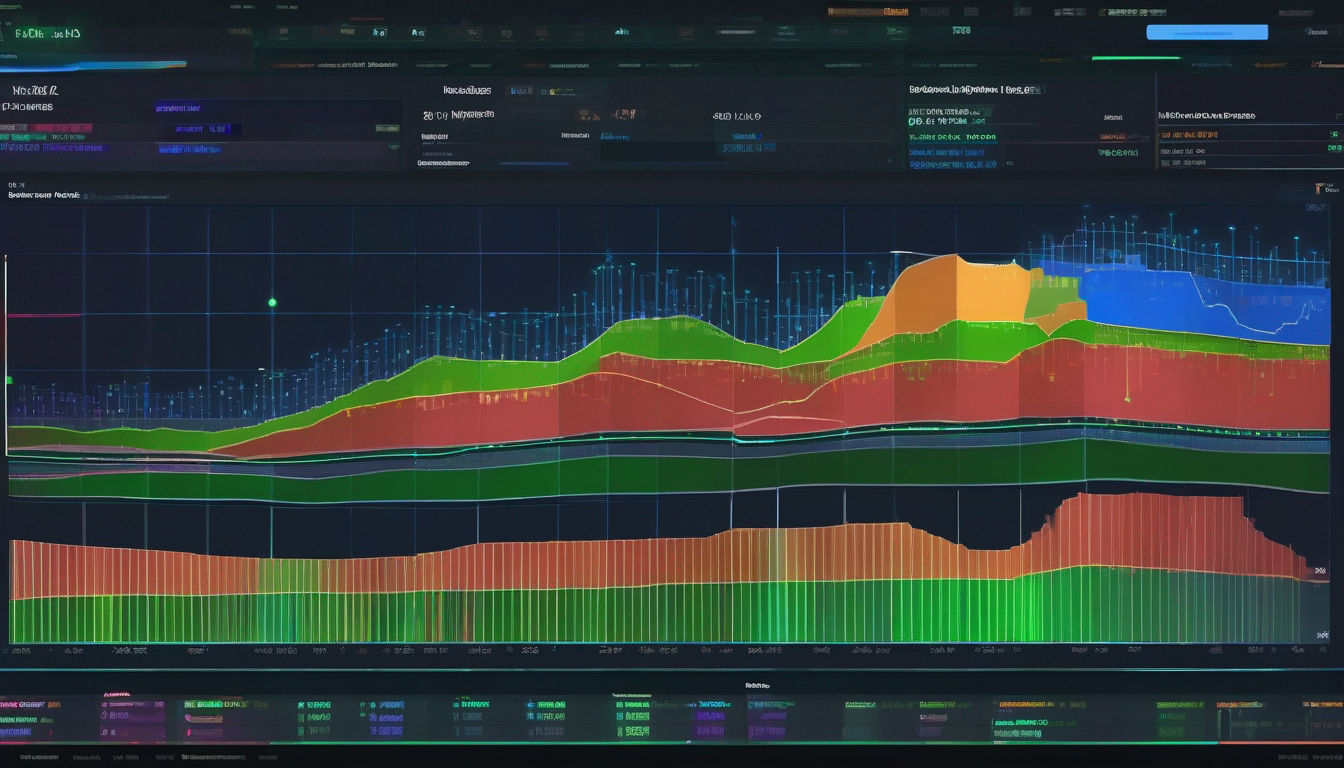Viewport: 1344px width, 768px height.
Task: Click the green progress bar in the header
Action: click(x=1136, y=58)
